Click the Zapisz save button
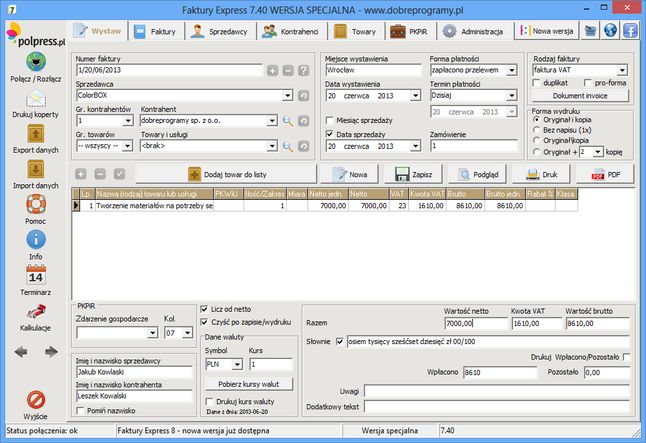Viewport: 646px width, 443px height. (413, 174)
